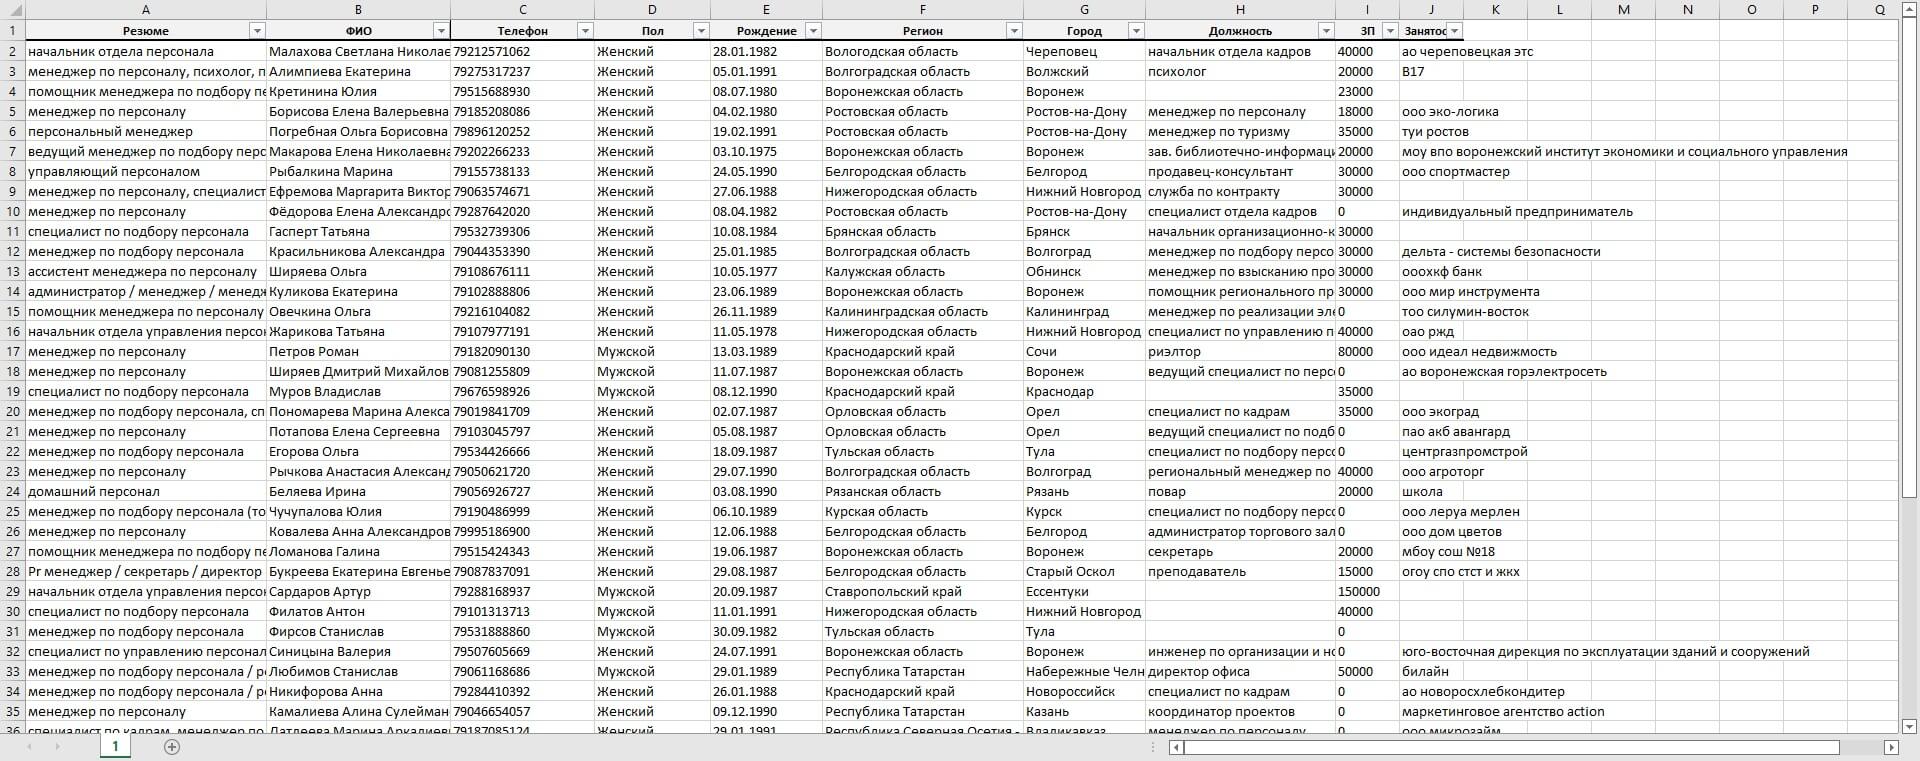
Task: Open the Резюме column filter dropdown
Action: click(257, 31)
